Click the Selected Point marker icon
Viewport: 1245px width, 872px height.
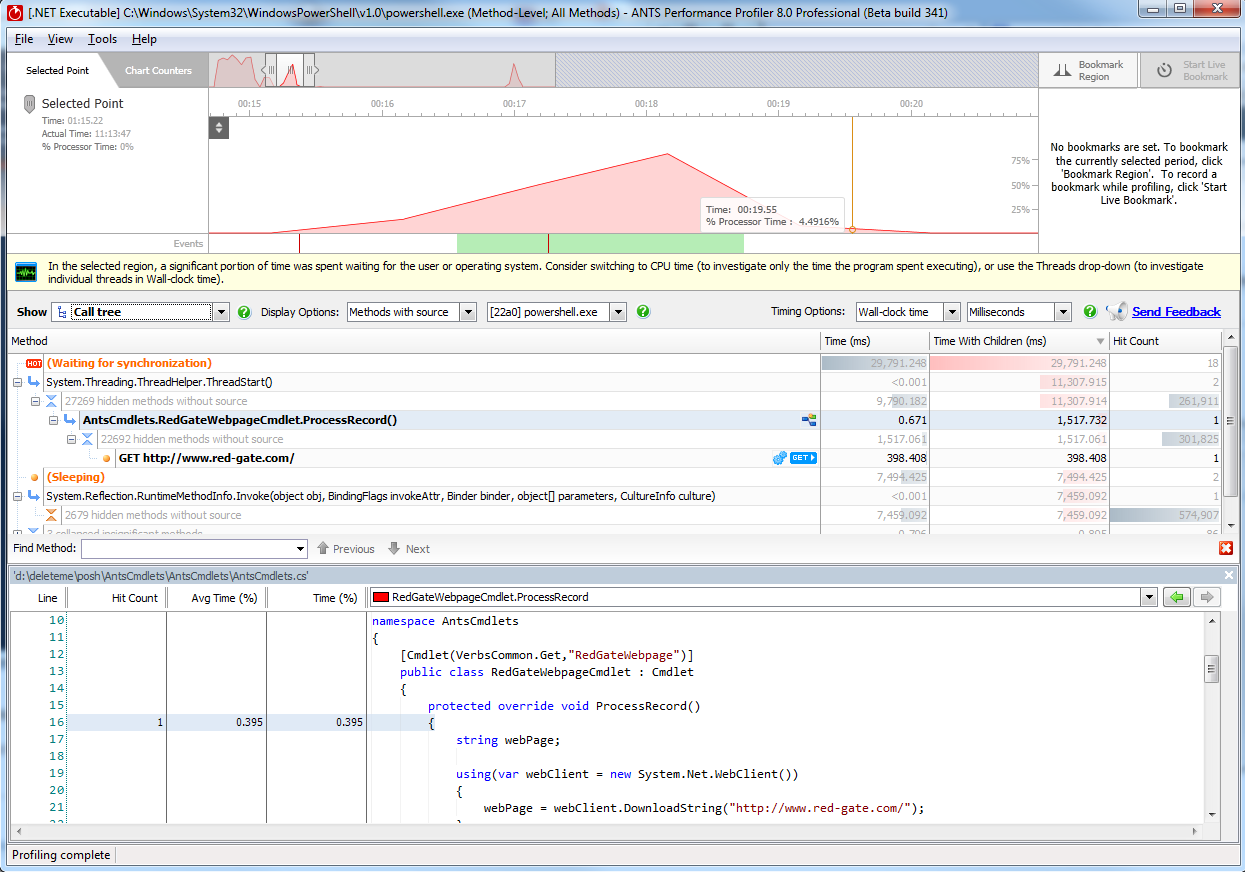(30, 104)
